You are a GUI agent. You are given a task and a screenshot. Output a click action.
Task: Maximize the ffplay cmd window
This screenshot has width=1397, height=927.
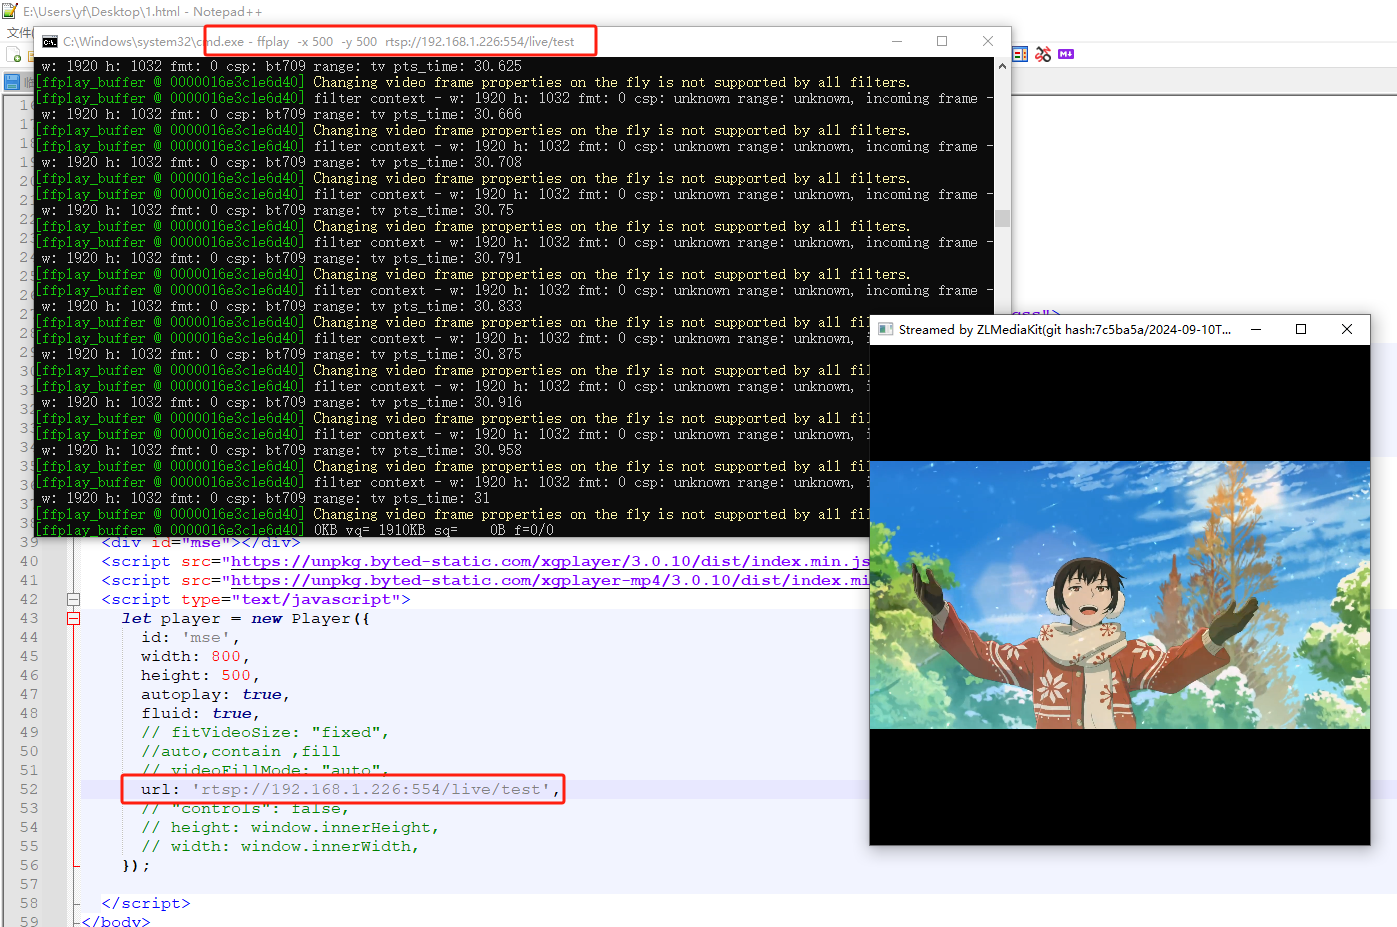(942, 41)
